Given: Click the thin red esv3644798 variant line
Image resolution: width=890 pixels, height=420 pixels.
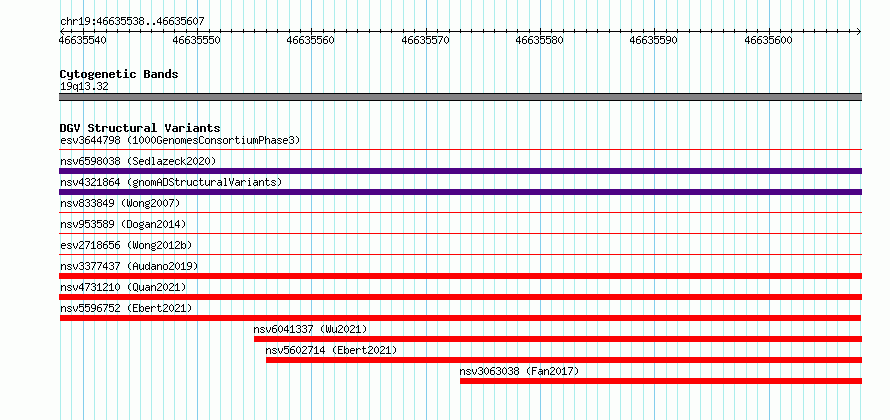Looking at the screenshot, I should pyautogui.click(x=460, y=150).
